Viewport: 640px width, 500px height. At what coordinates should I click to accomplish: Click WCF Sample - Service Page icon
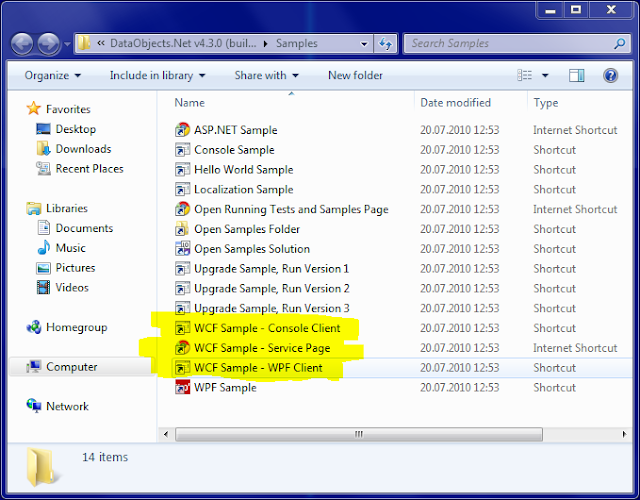click(182, 348)
